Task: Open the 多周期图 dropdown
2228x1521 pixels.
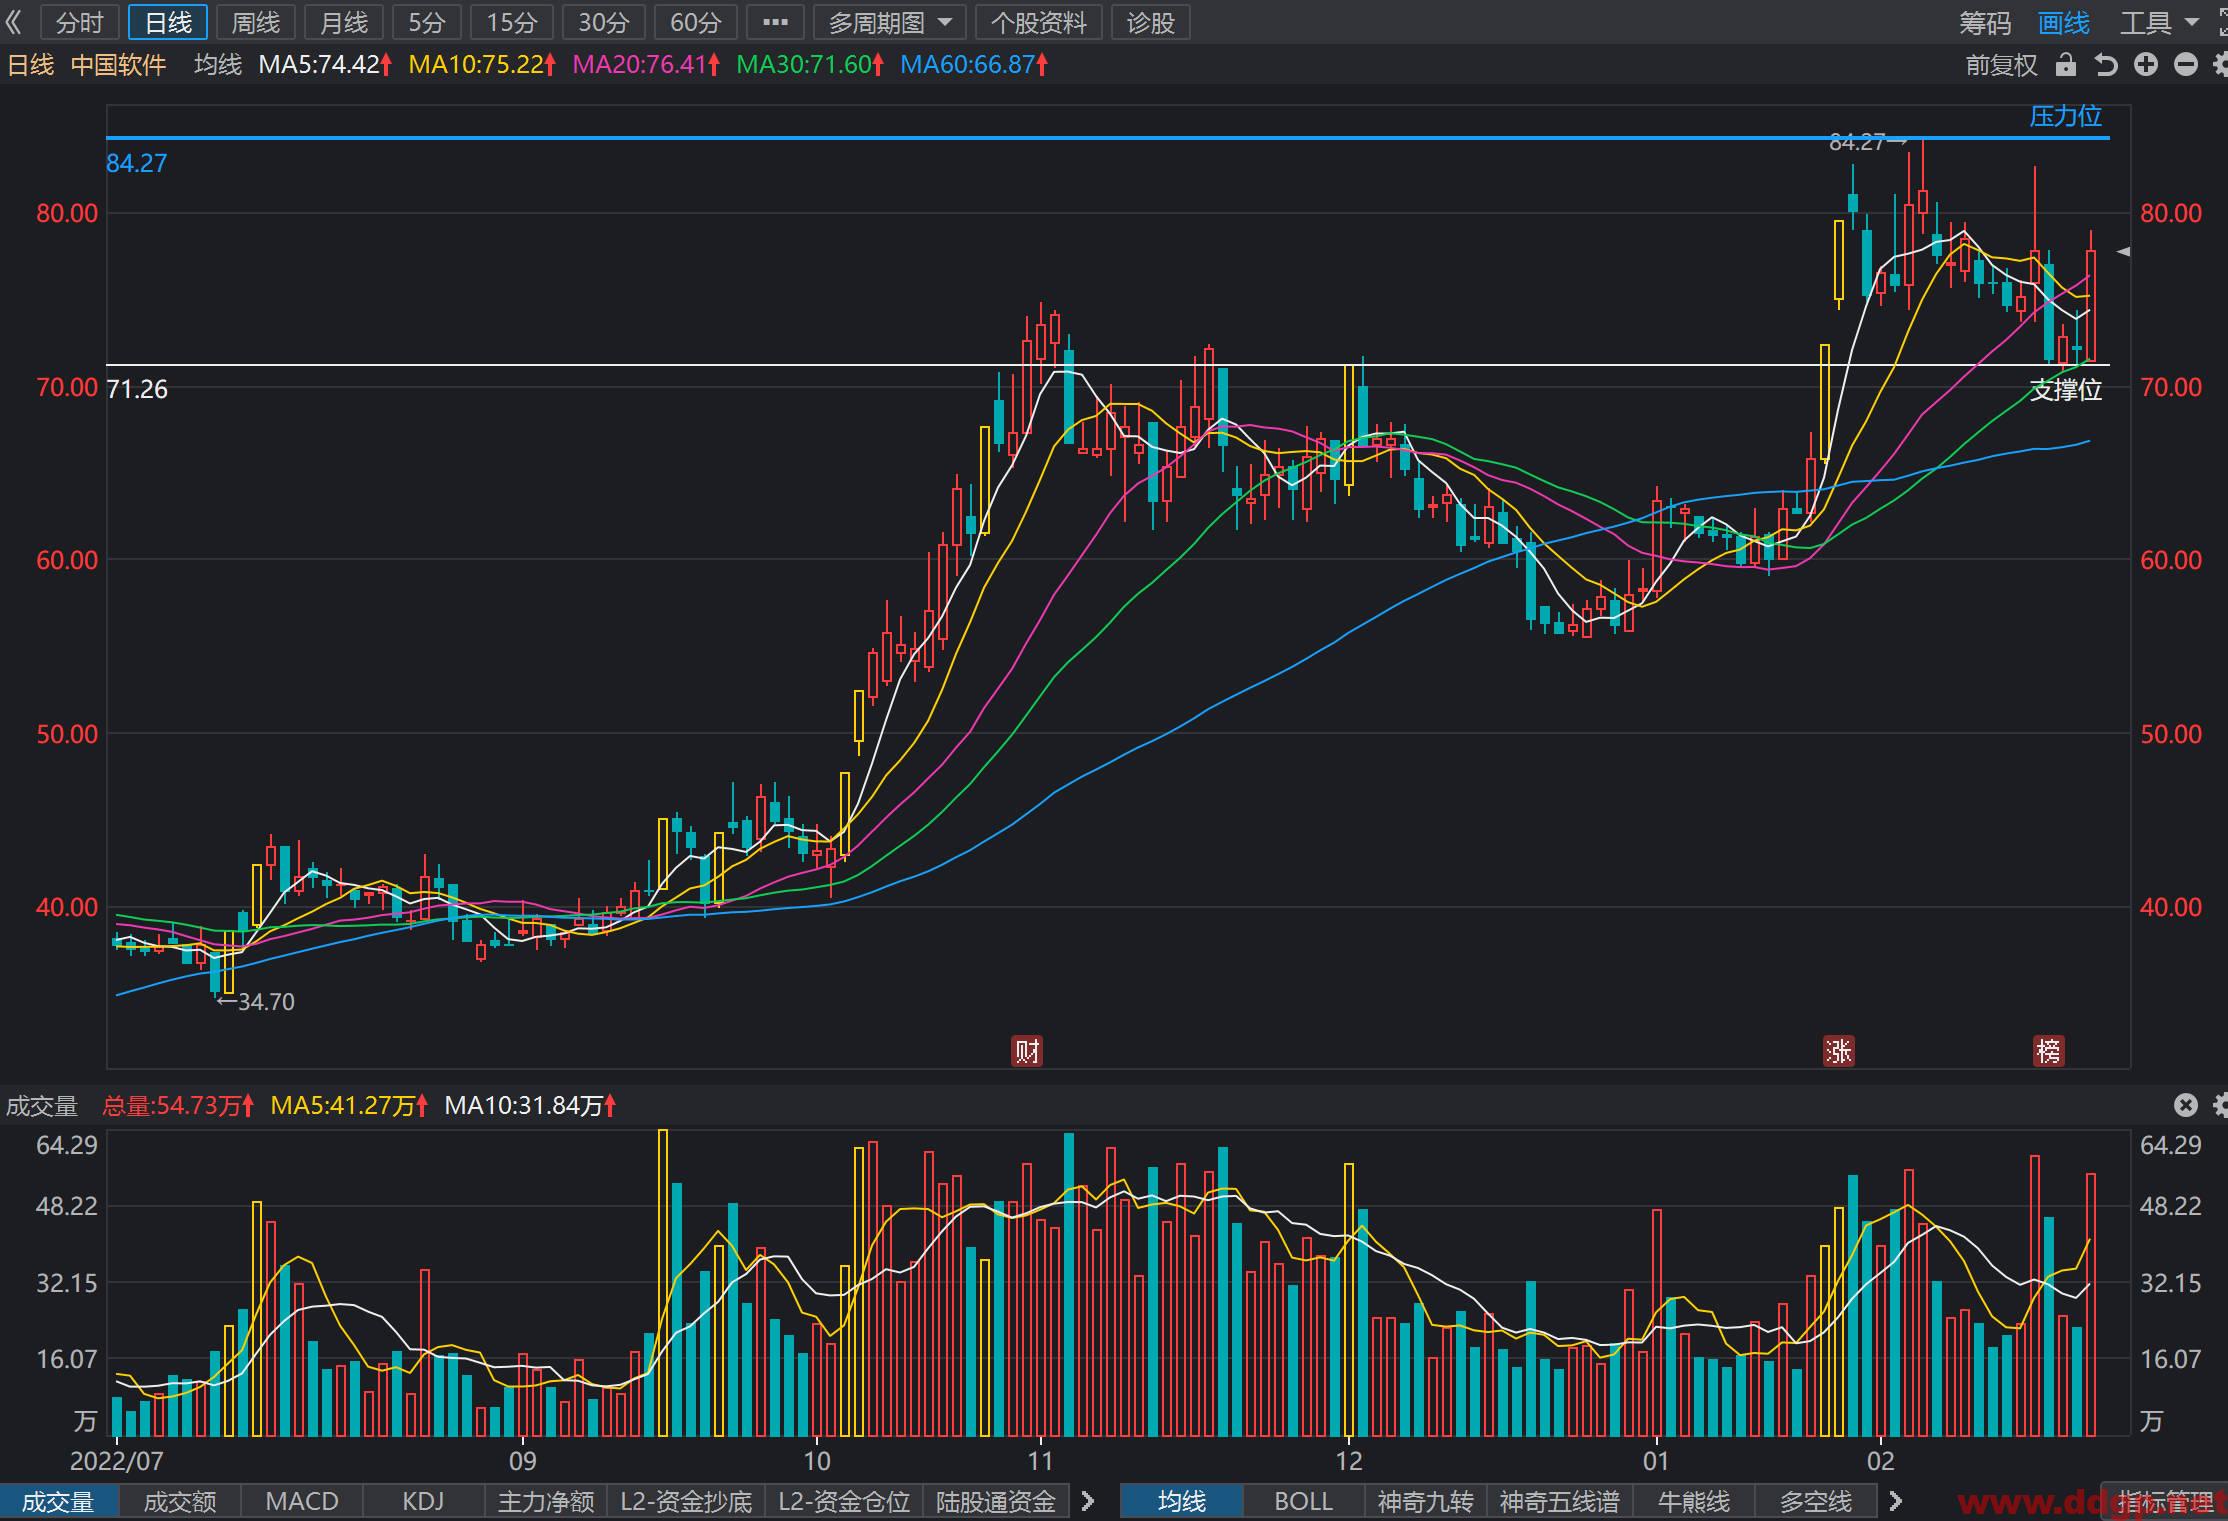Action: 890,22
